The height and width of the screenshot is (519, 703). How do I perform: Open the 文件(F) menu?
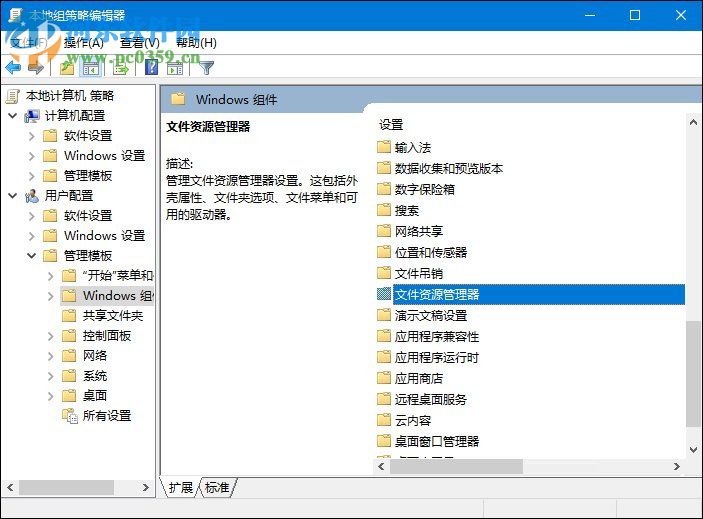tap(28, 43)
